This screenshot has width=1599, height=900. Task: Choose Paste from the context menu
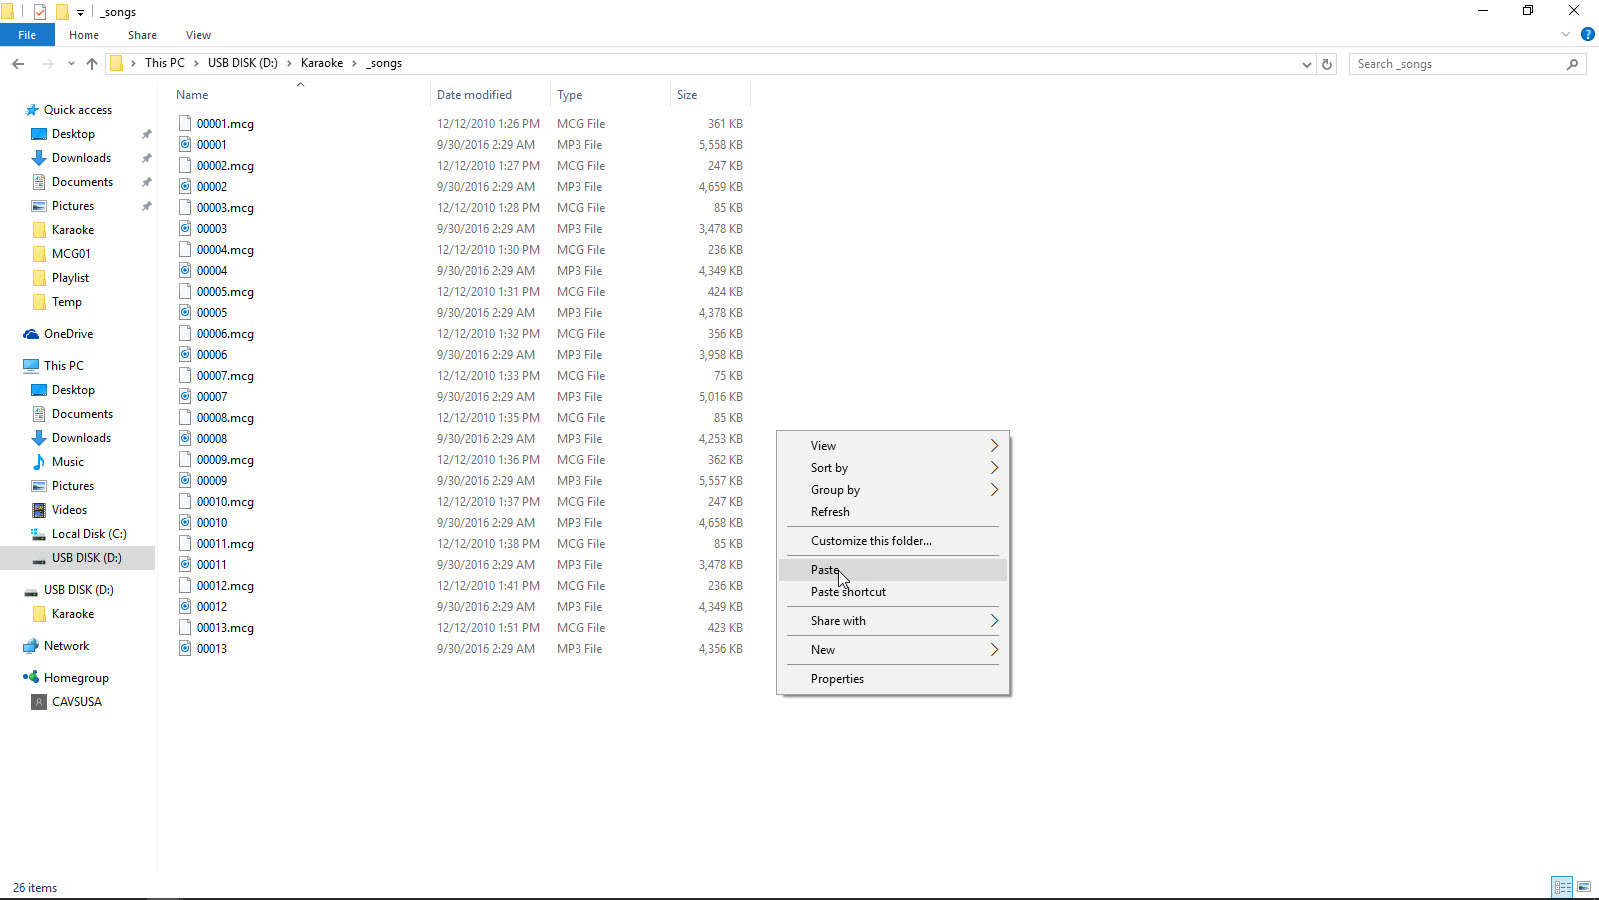click(x=893, y=570)
